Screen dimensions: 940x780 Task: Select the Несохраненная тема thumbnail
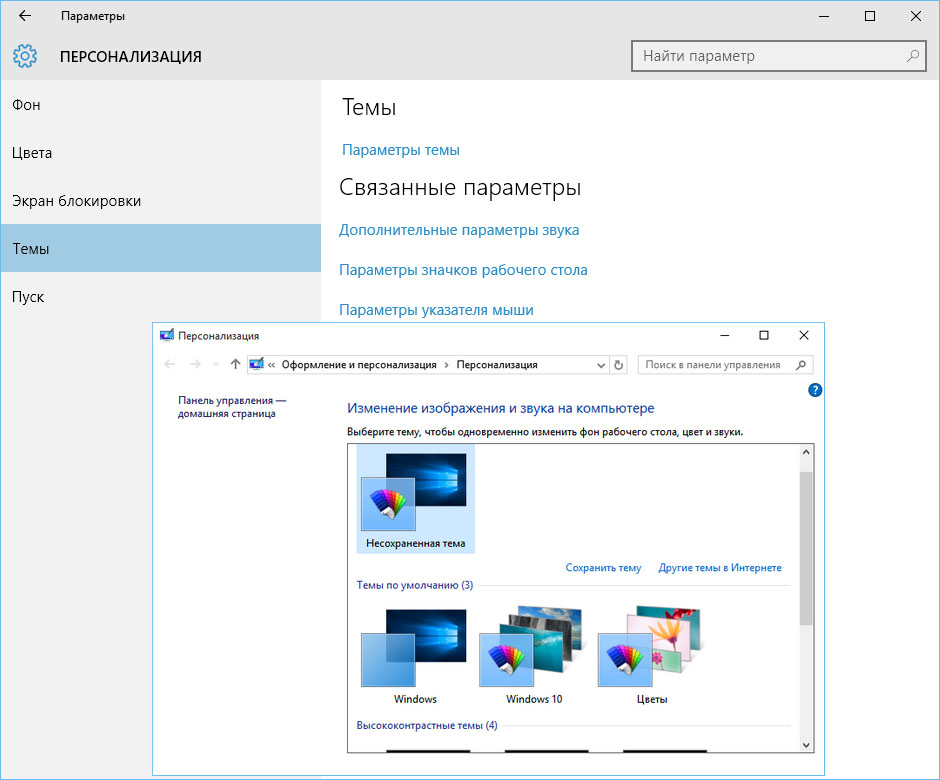coord(415,499)
